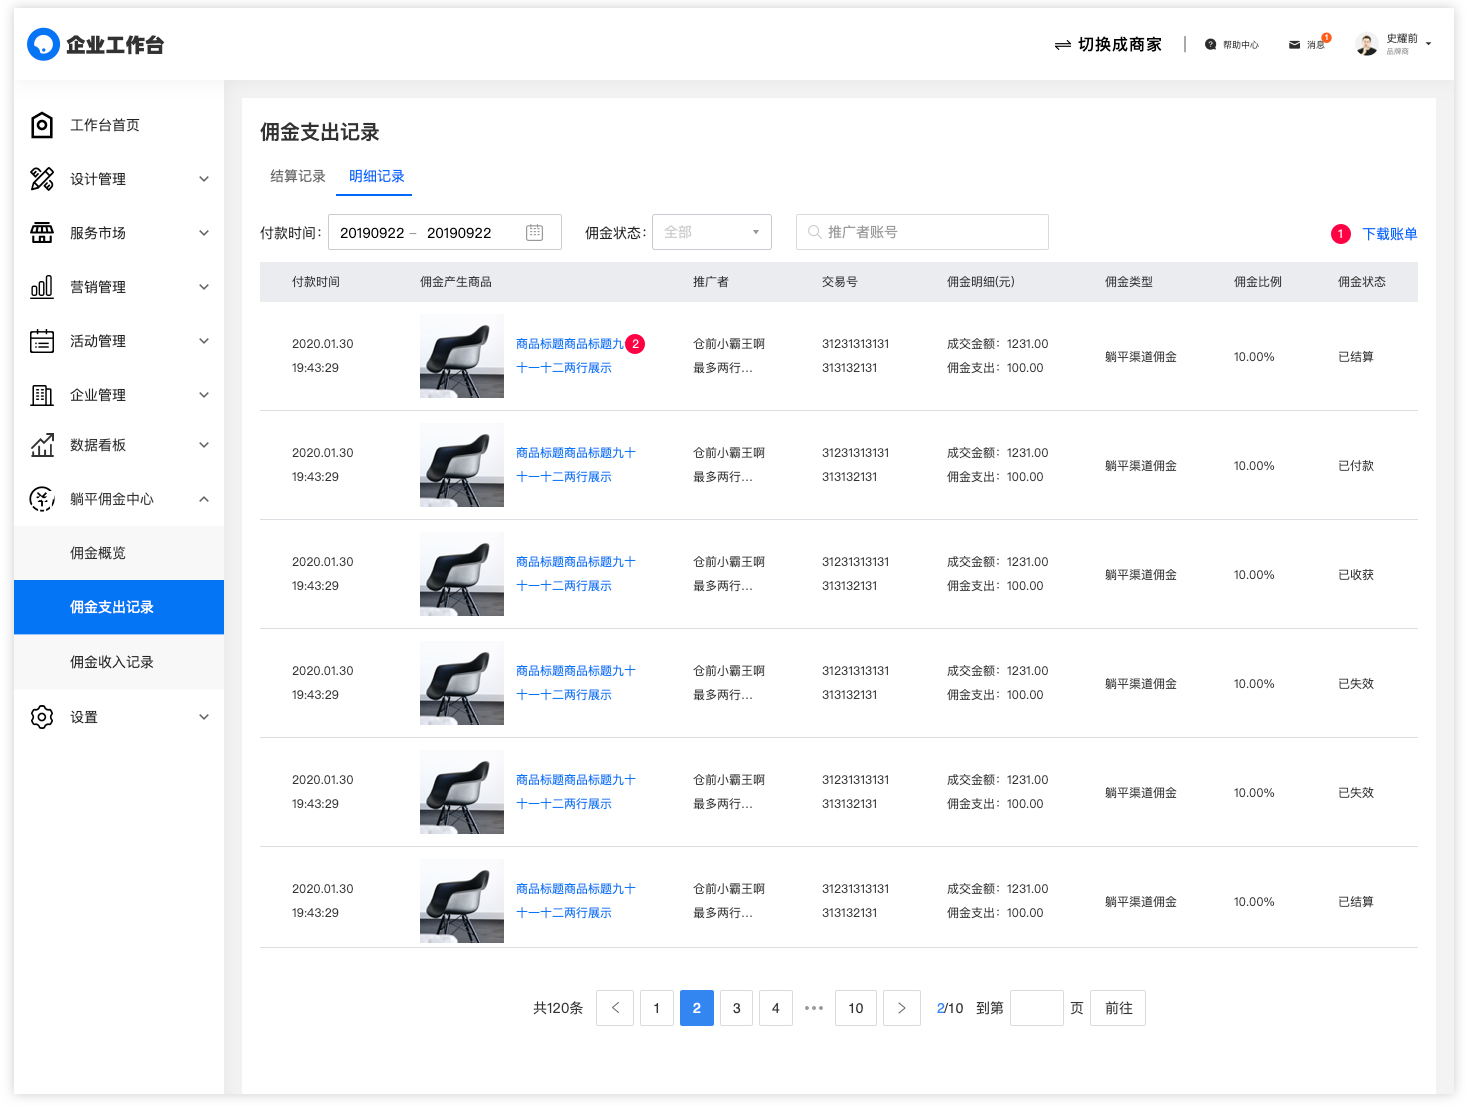Click chair thumbnail in the 已付款 row
This screenshot has height=1110, width=1466.
[x=462, y=465]
